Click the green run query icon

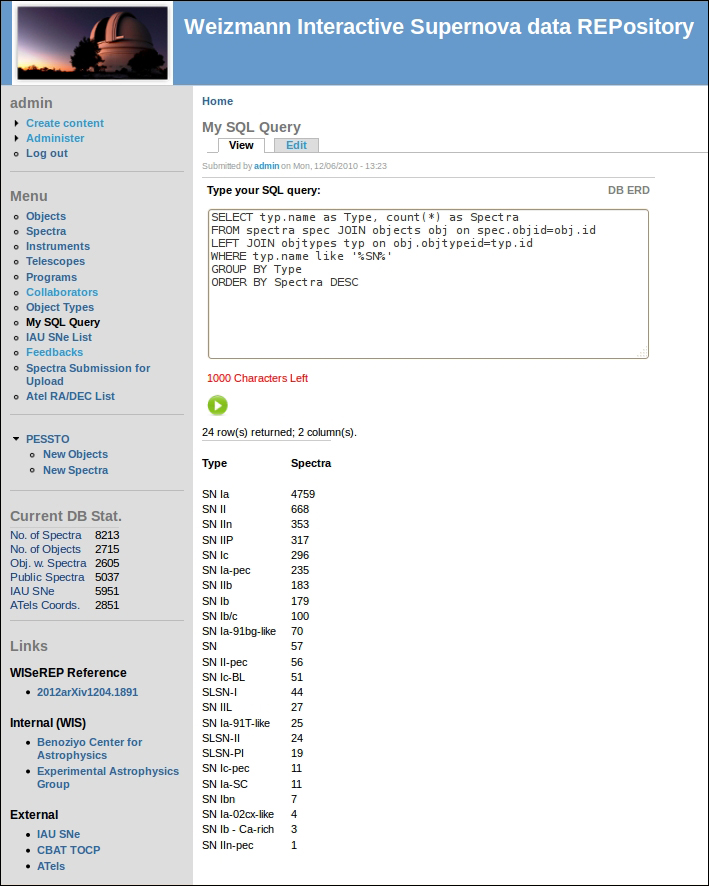(x=217, y=405)
